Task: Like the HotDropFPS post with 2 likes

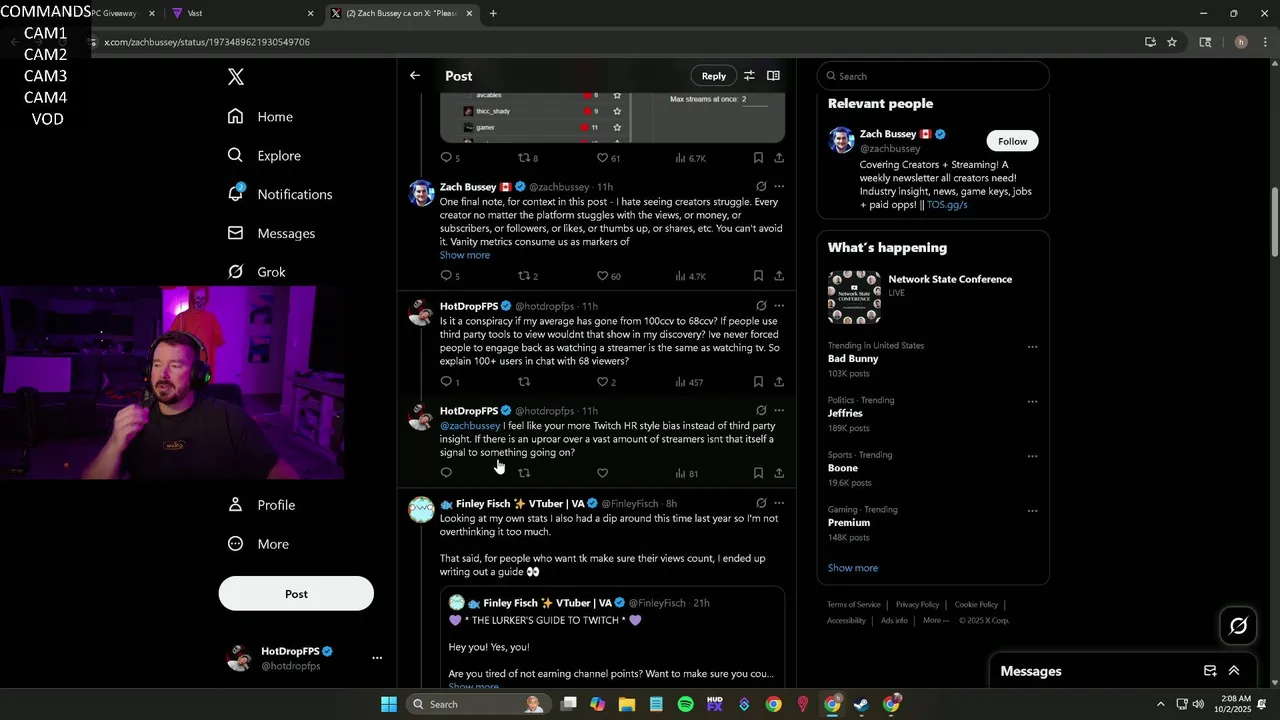Action: pyautogui.click(x=606, y=382)
